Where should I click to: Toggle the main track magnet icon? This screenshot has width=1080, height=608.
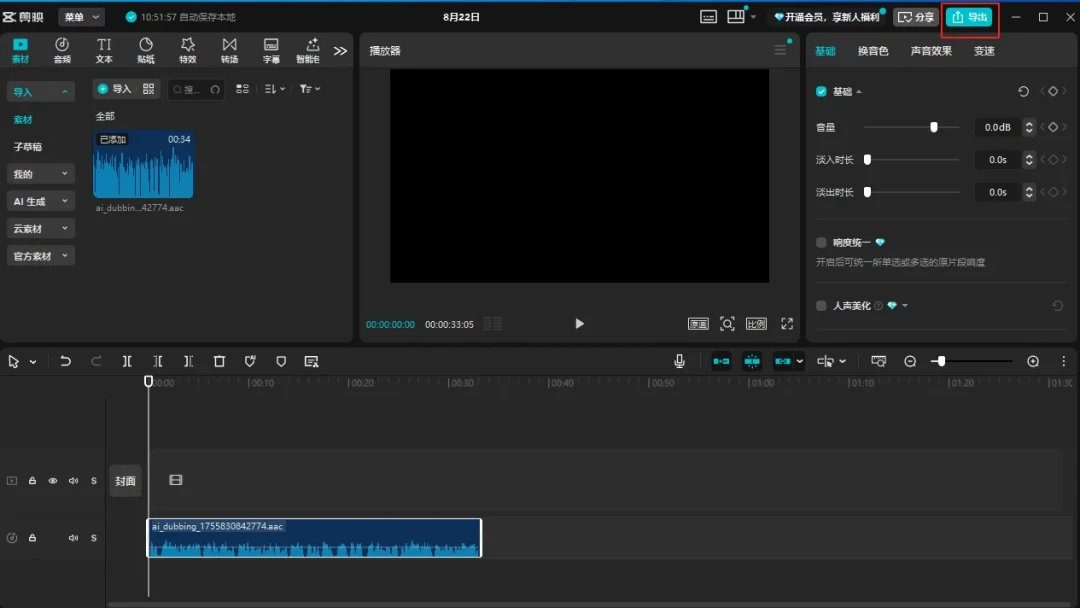[x=721, y=361]
